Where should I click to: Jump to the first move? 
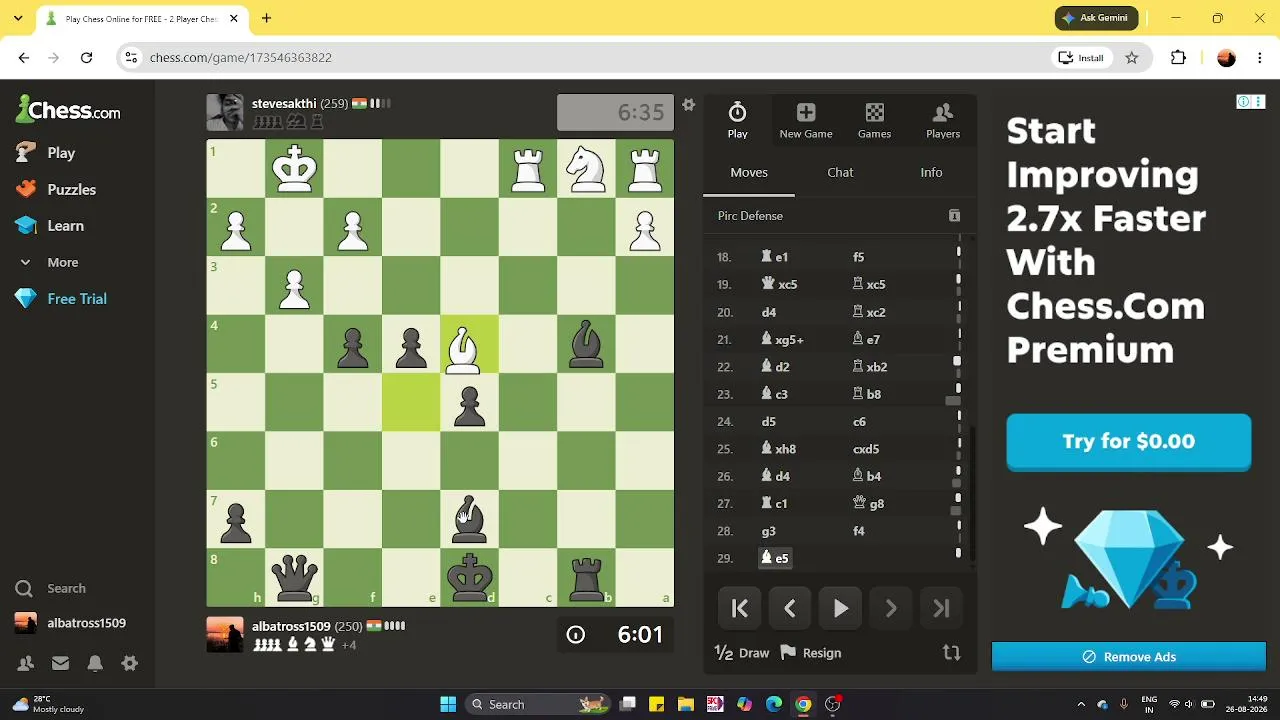(740, 608)
